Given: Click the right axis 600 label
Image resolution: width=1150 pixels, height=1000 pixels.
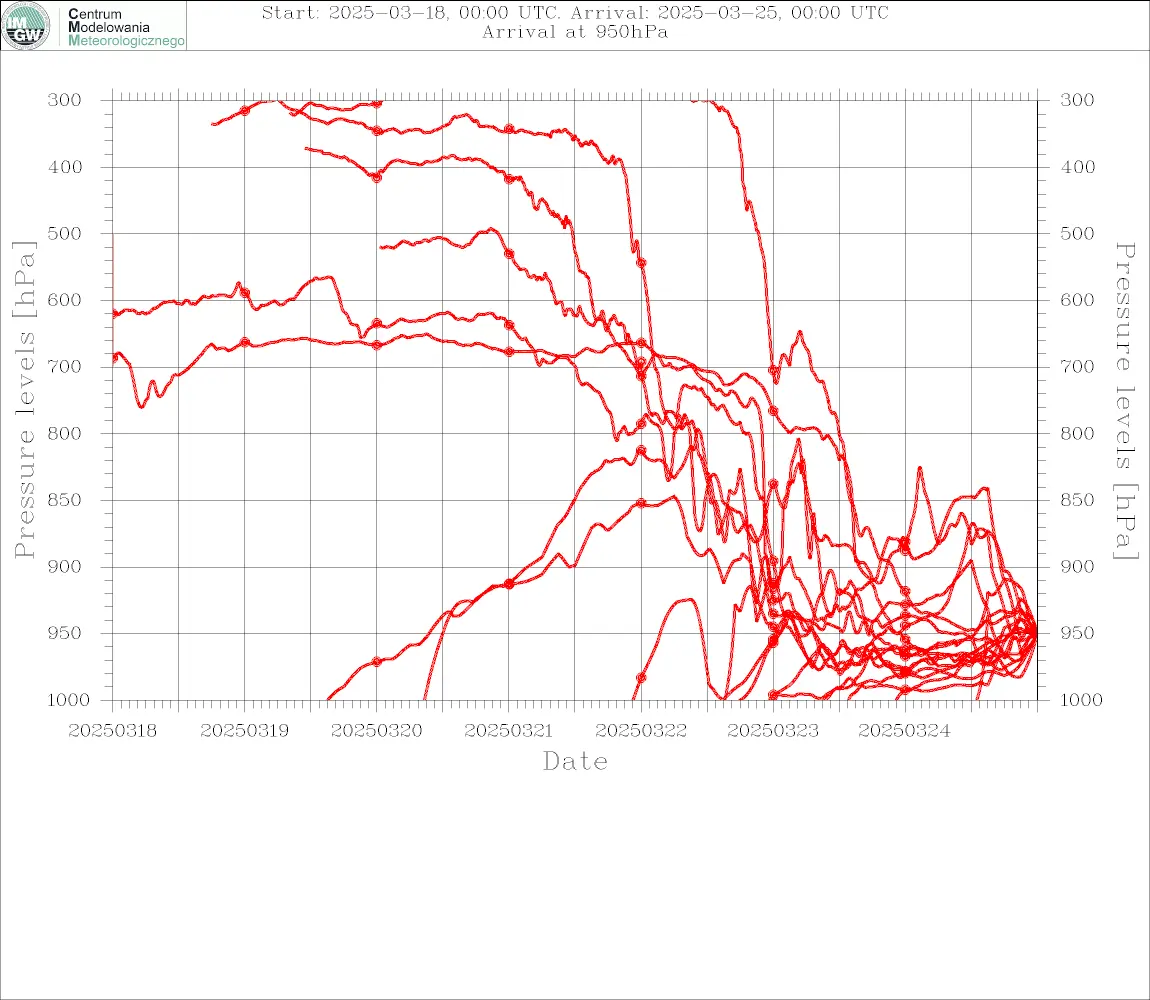Looking at the screenshot, I should [1077, 300].
